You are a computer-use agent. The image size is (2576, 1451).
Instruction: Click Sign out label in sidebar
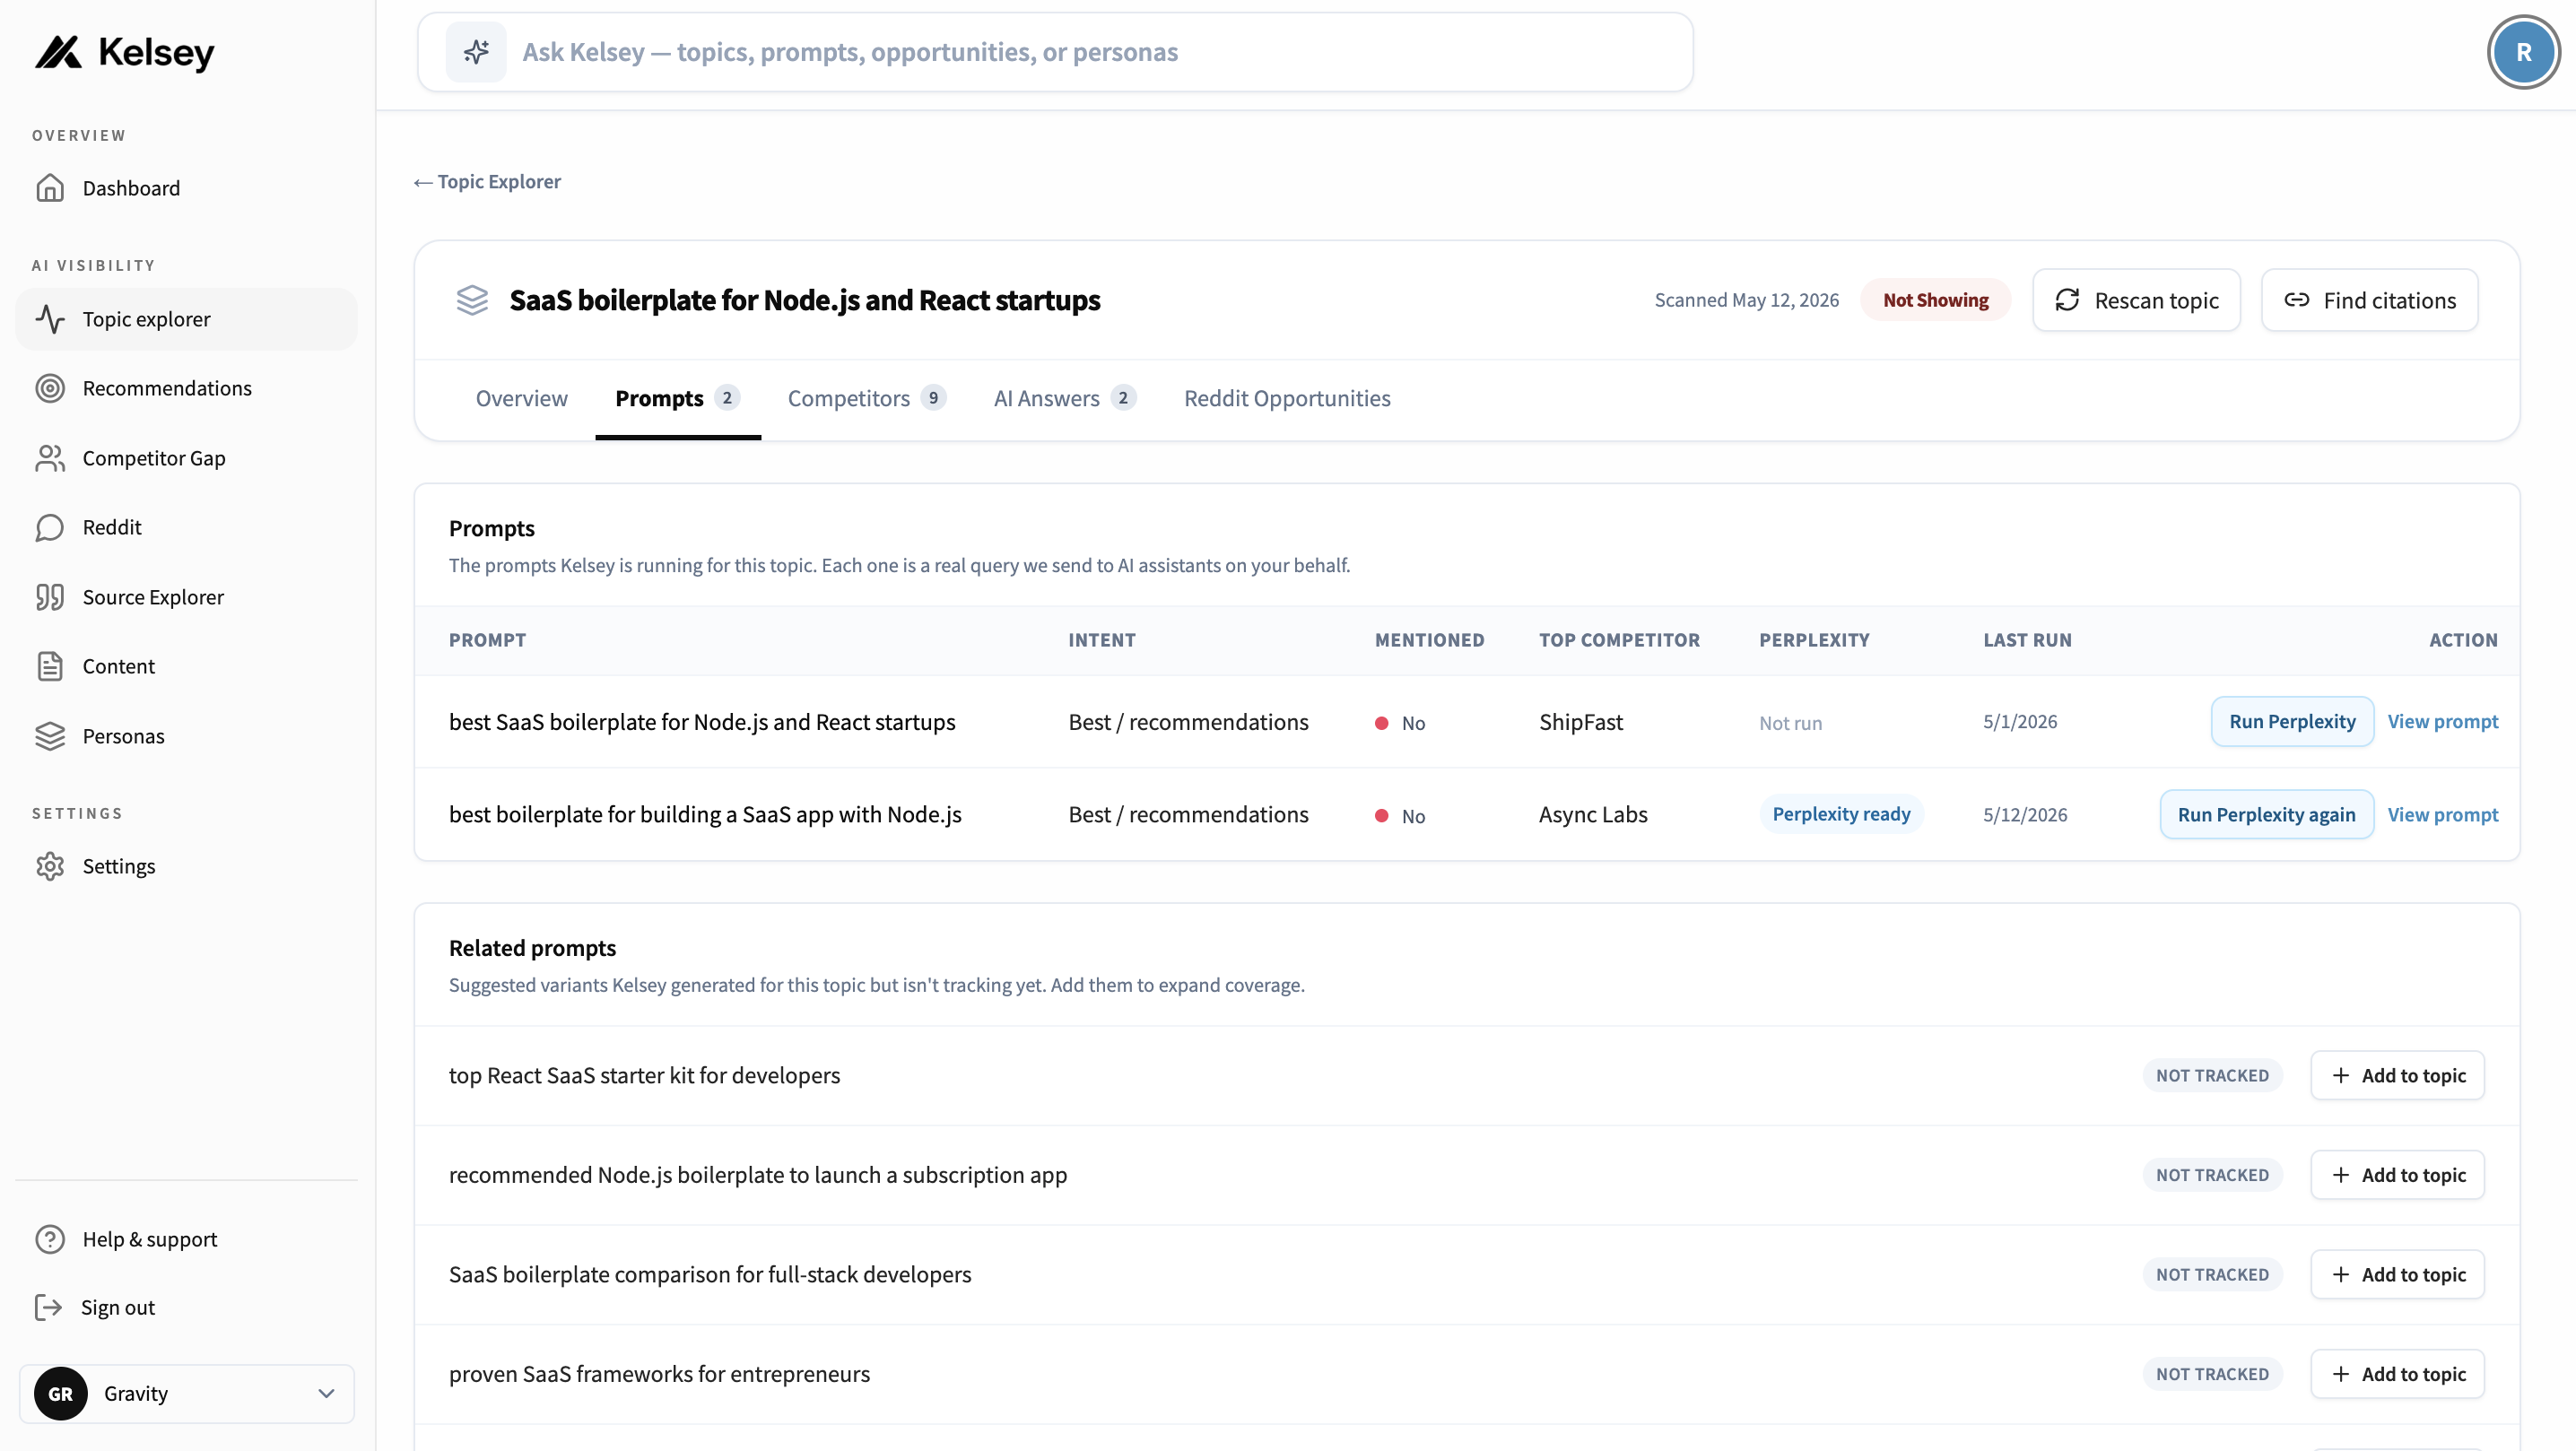pyautogui.click(x=118, y=1307)
